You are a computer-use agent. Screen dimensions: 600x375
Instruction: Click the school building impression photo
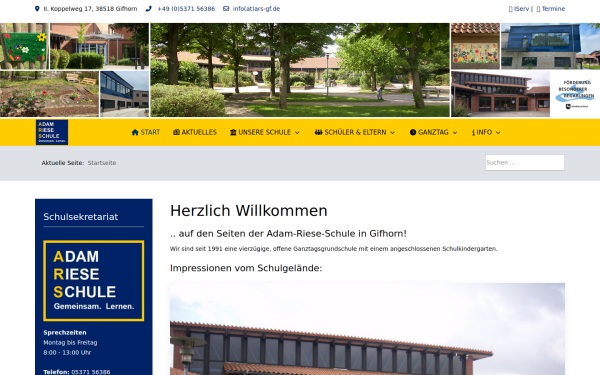click(x=367, y=329)
